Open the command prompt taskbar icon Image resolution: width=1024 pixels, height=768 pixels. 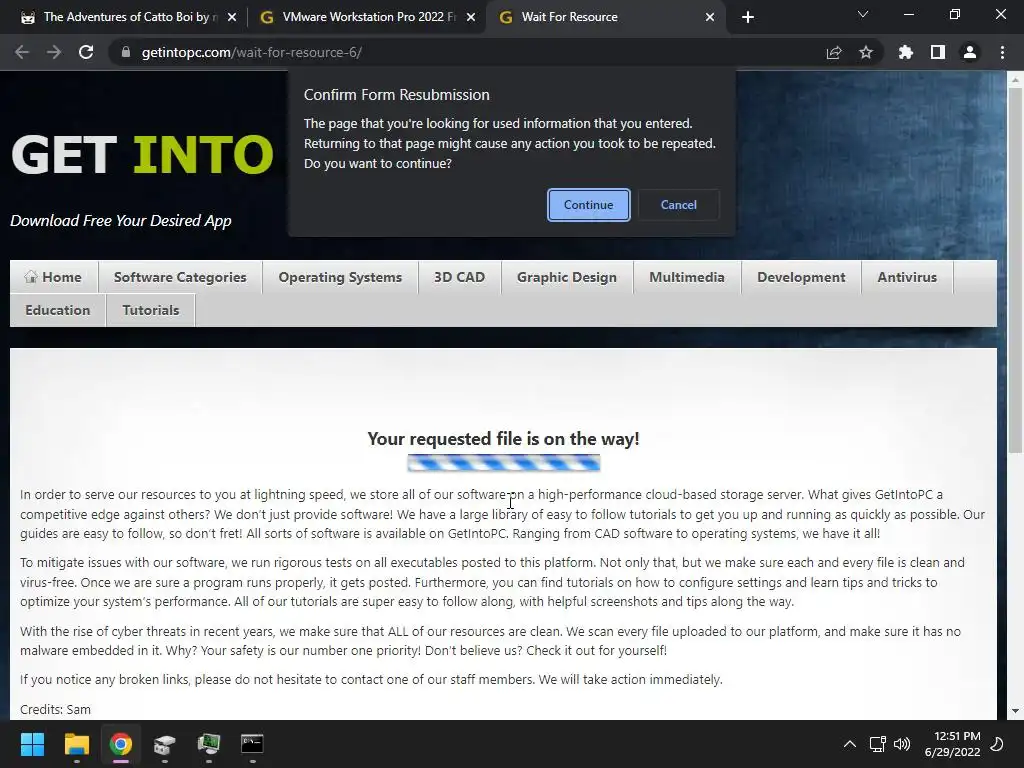(x=253, y=744)
